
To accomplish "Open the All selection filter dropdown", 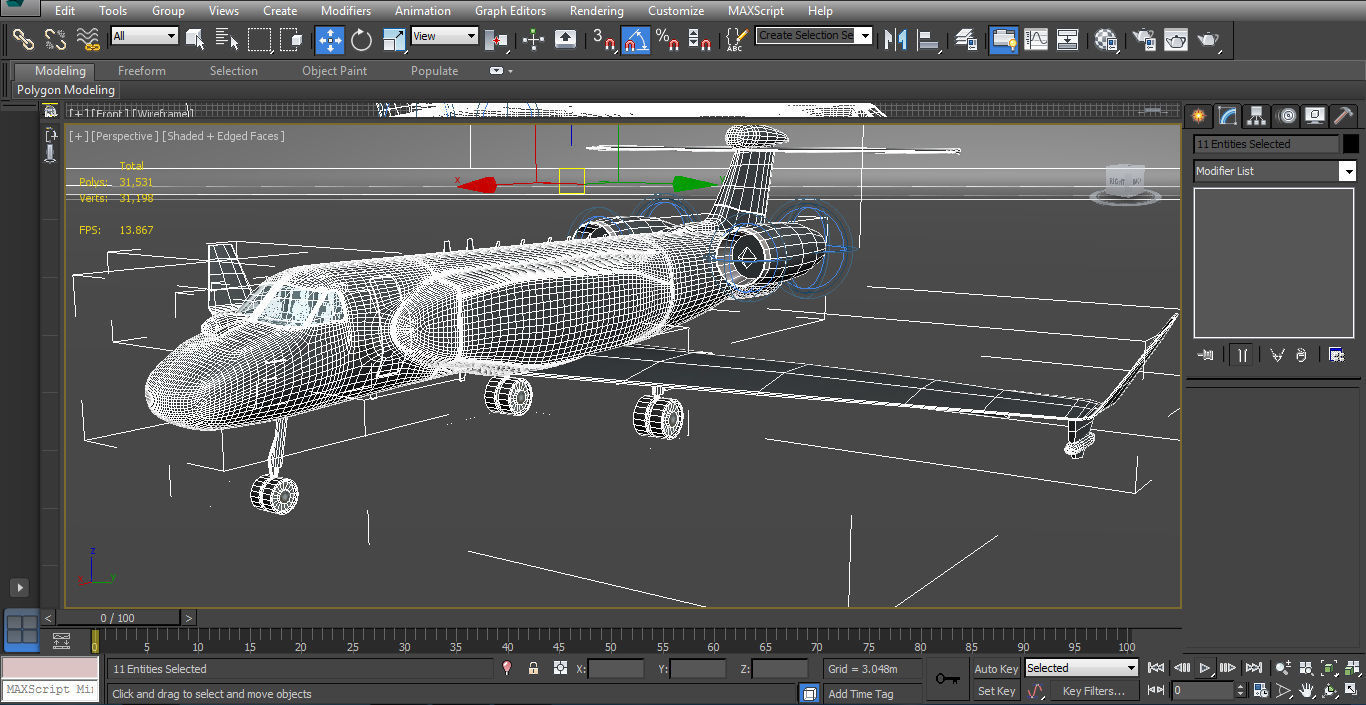I will [x=144, y=36].
